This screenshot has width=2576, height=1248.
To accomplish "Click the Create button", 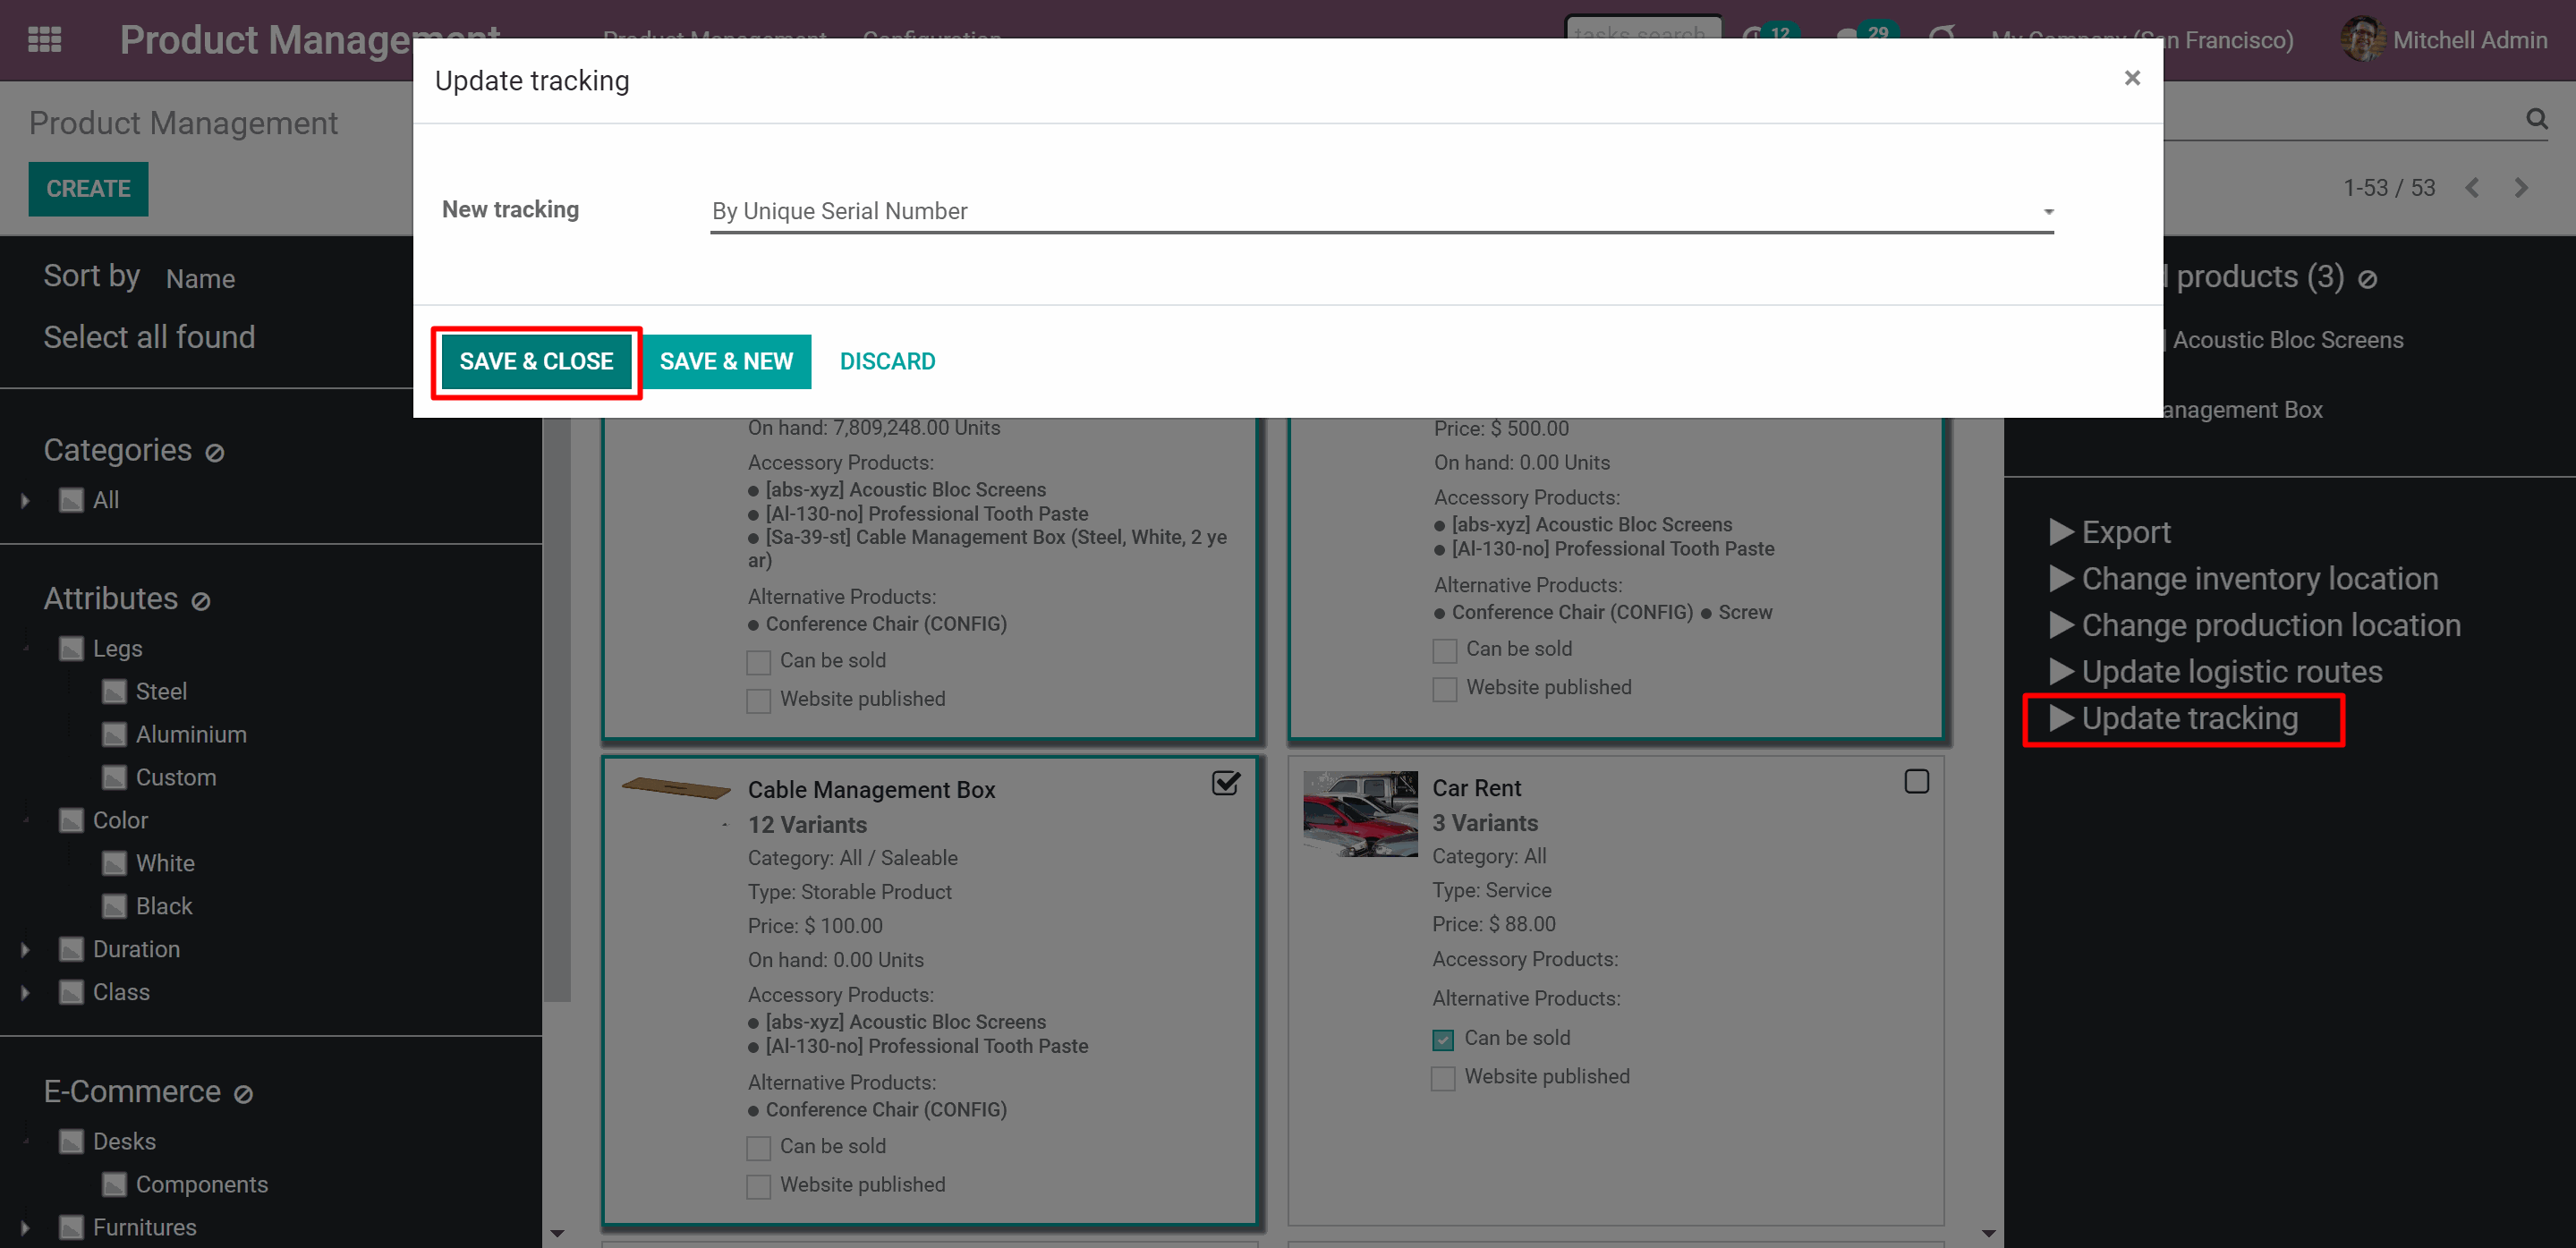I will [x=88, y=189].
